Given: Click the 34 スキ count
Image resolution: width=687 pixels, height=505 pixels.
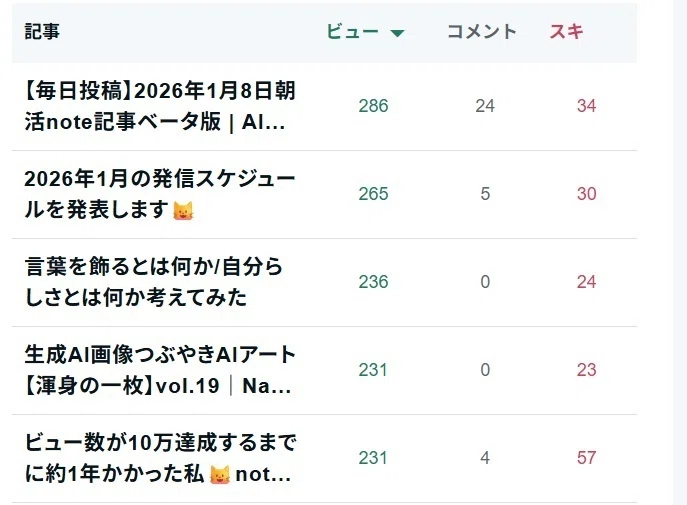Looking at the screenshot, I should tap(586, 106).
